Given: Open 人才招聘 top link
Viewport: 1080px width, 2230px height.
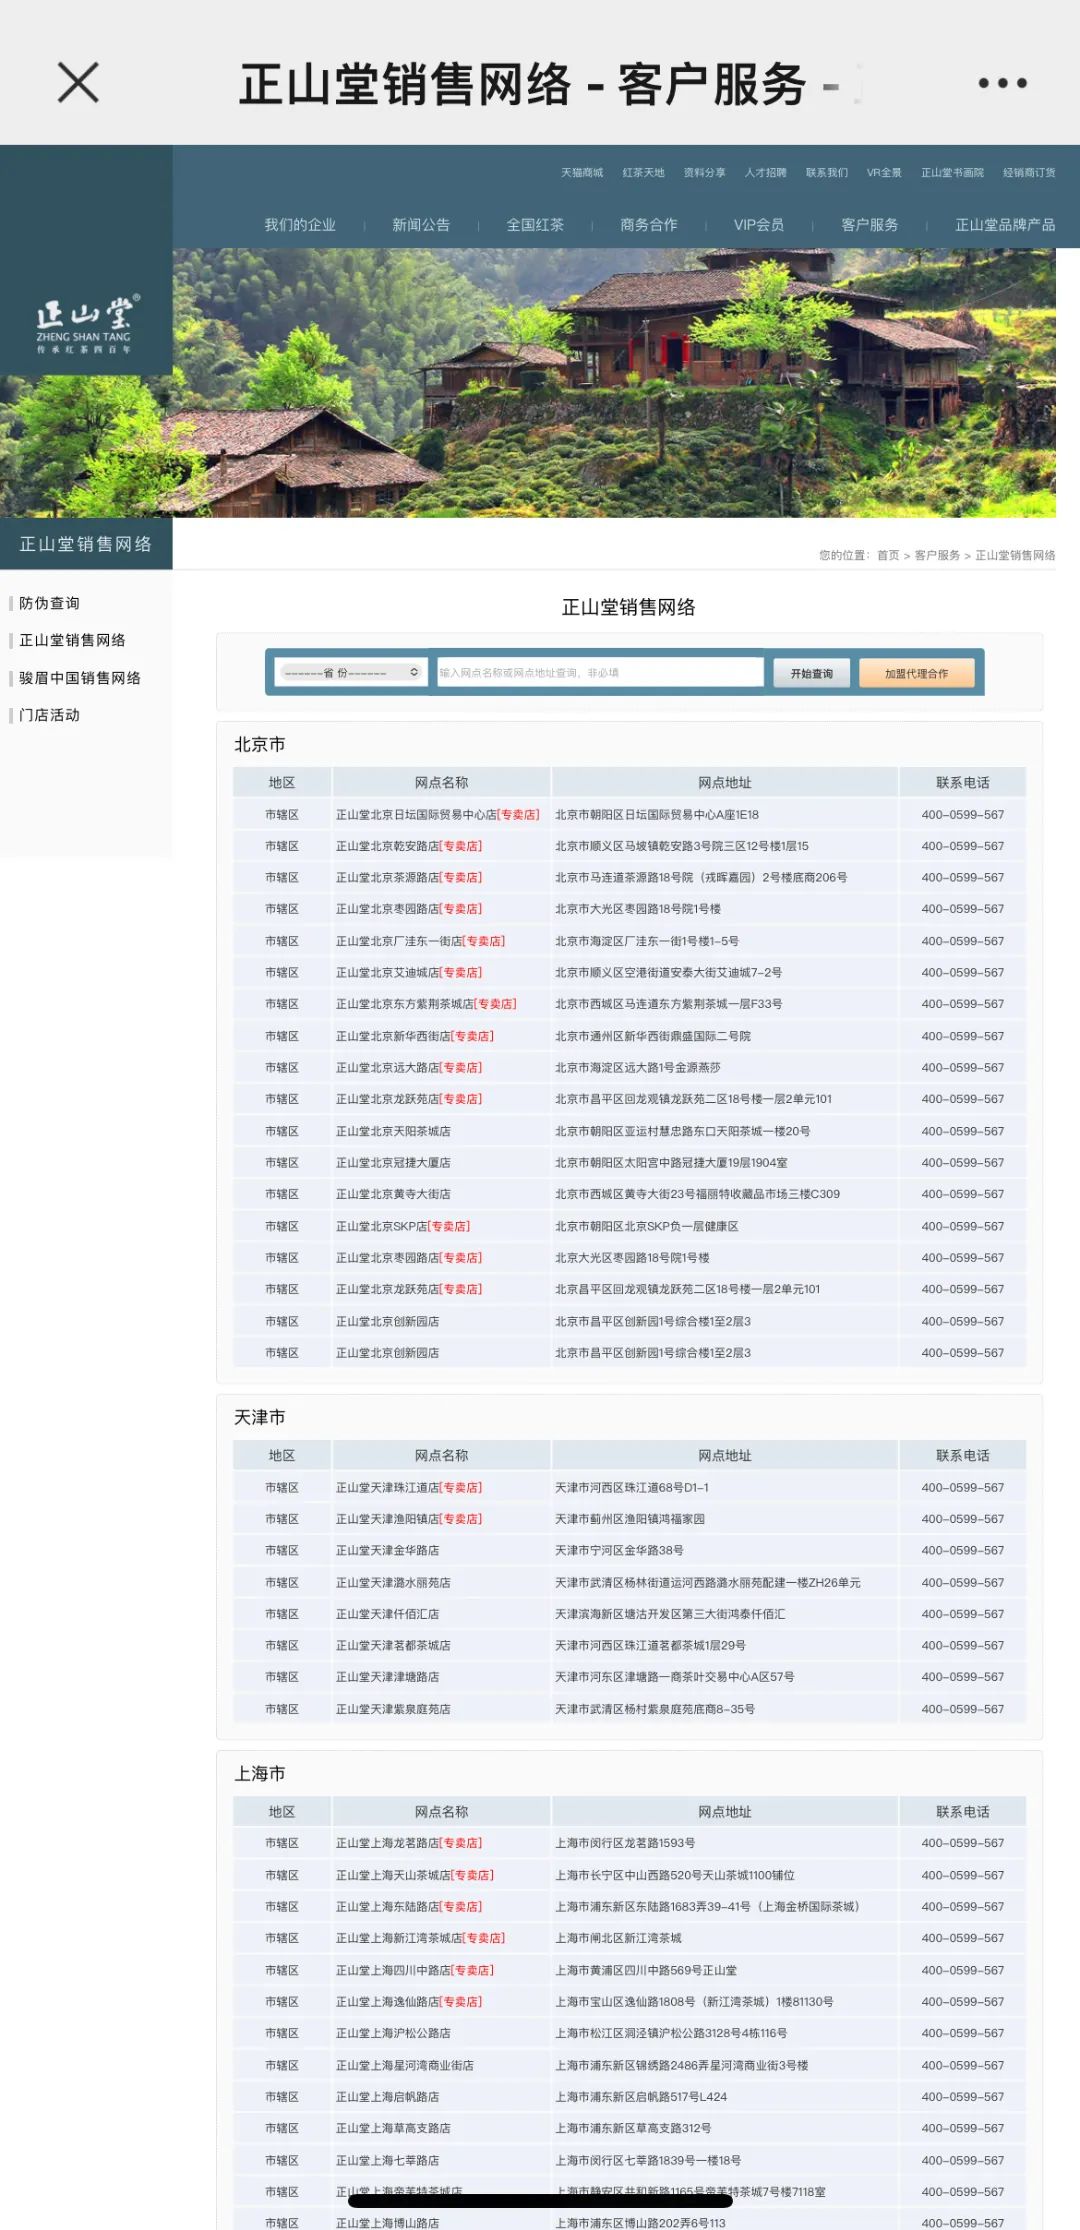Looking at the screenshot, I should tap(765, 173).
